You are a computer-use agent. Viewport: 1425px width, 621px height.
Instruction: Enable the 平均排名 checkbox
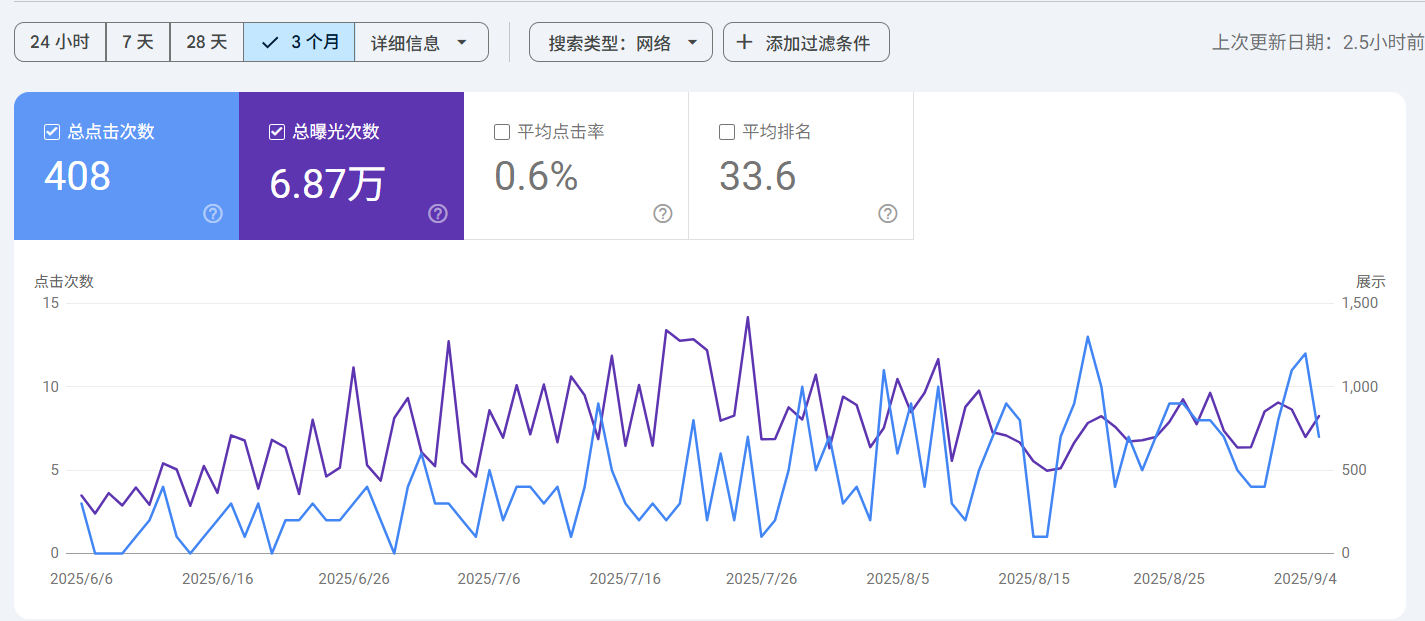tap(726, 131)
